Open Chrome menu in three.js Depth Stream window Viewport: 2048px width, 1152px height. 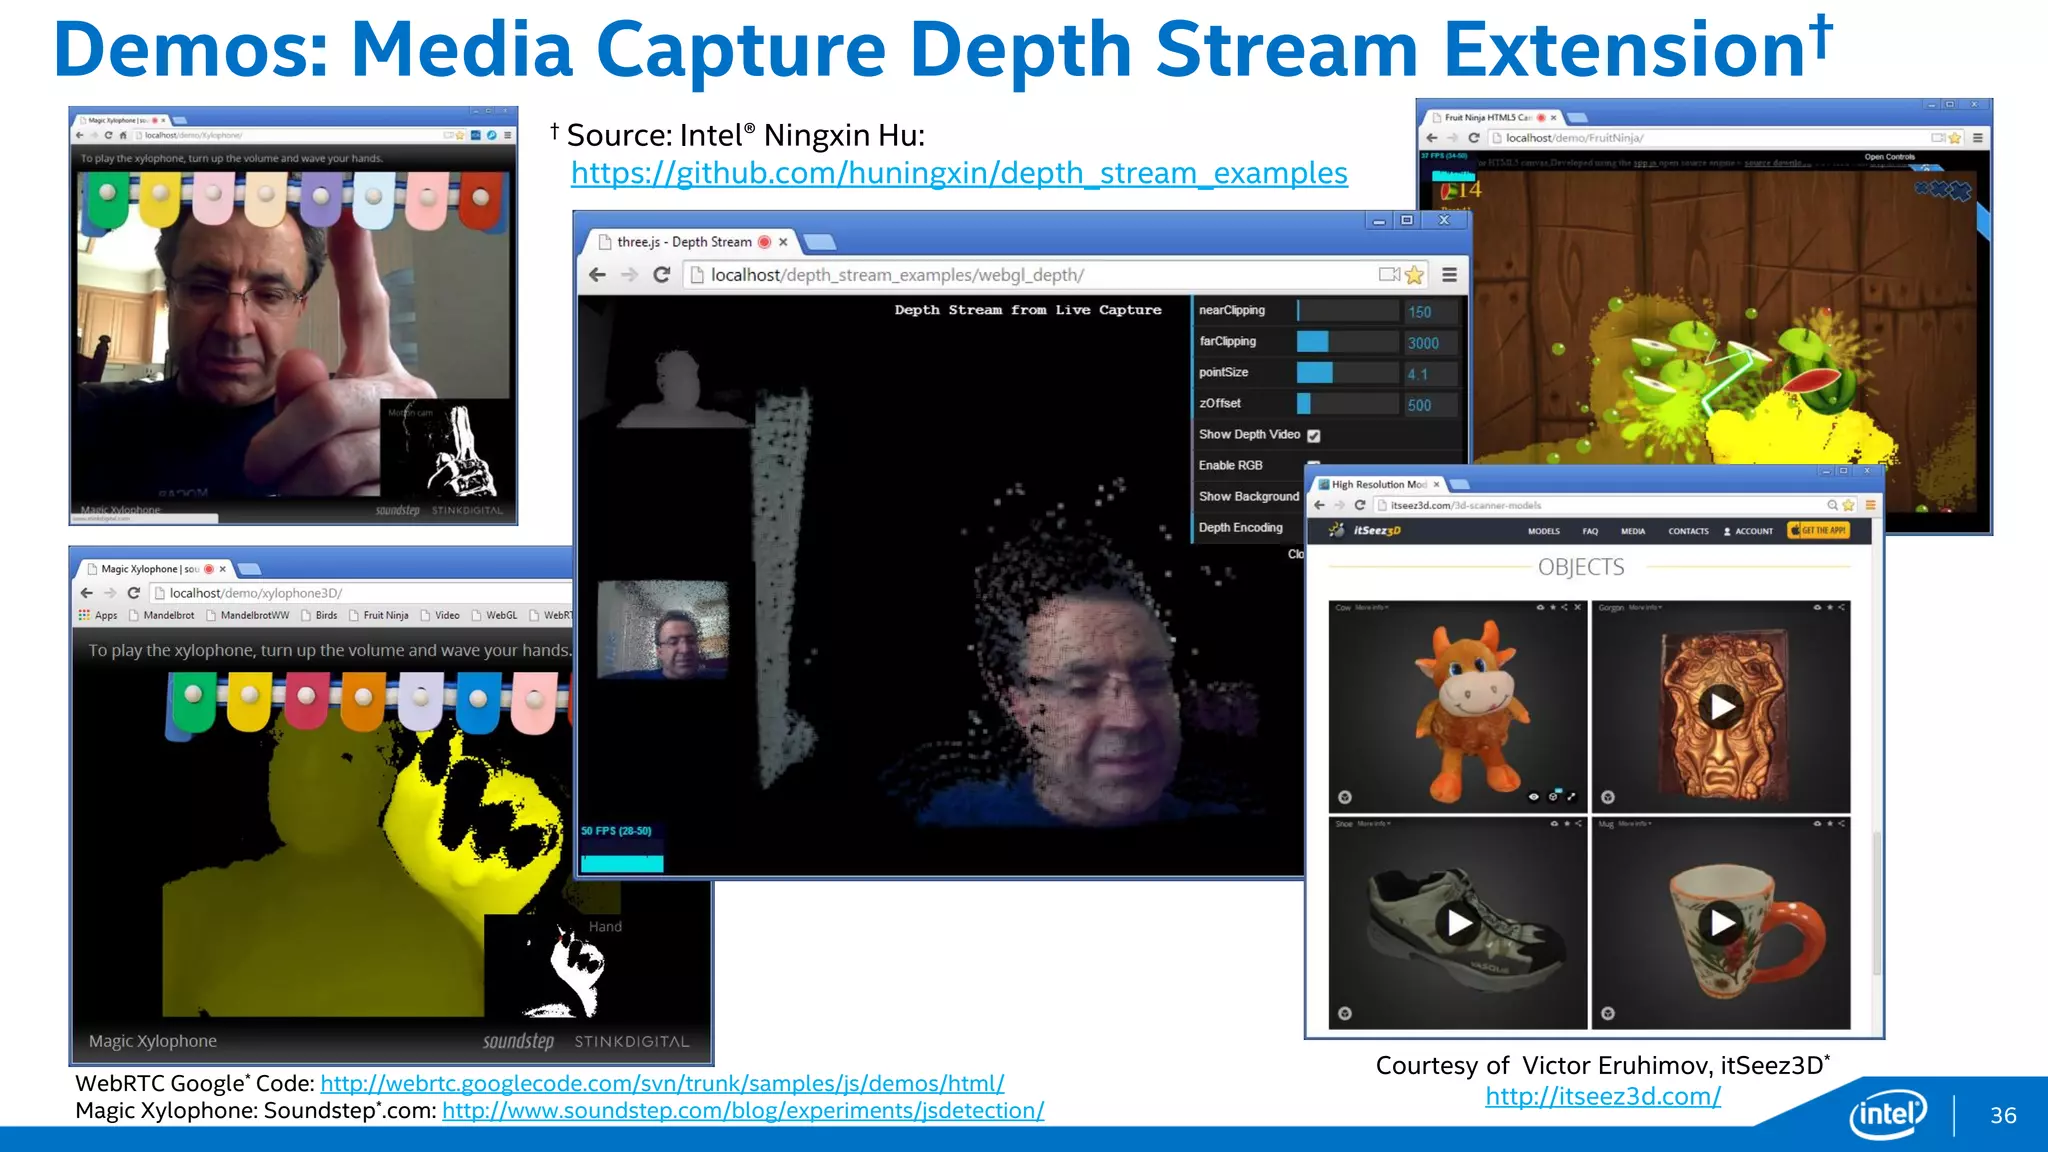[x=1449, y=274]
